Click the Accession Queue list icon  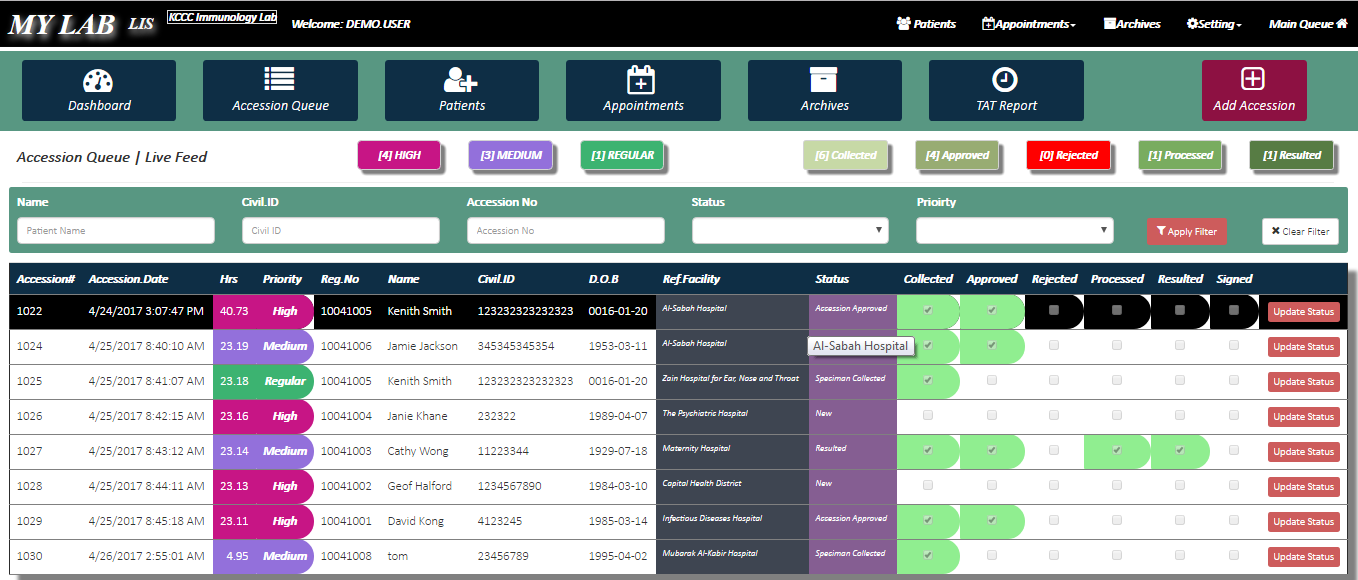click(x=280, y=80)
